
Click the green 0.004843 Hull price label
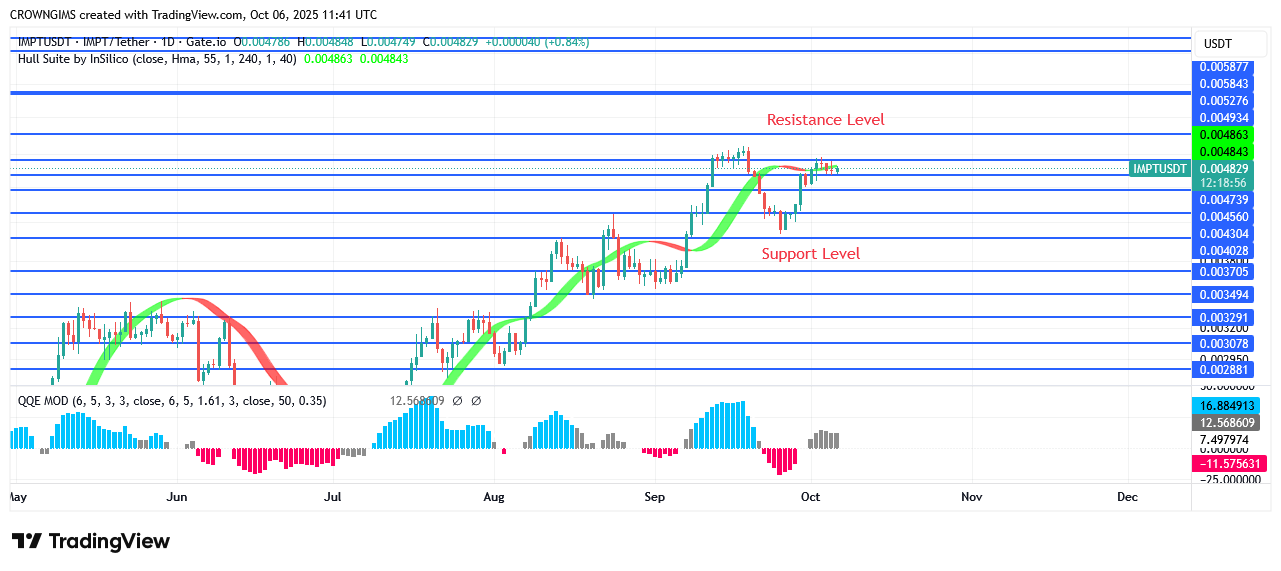[x=1224, y=152]
